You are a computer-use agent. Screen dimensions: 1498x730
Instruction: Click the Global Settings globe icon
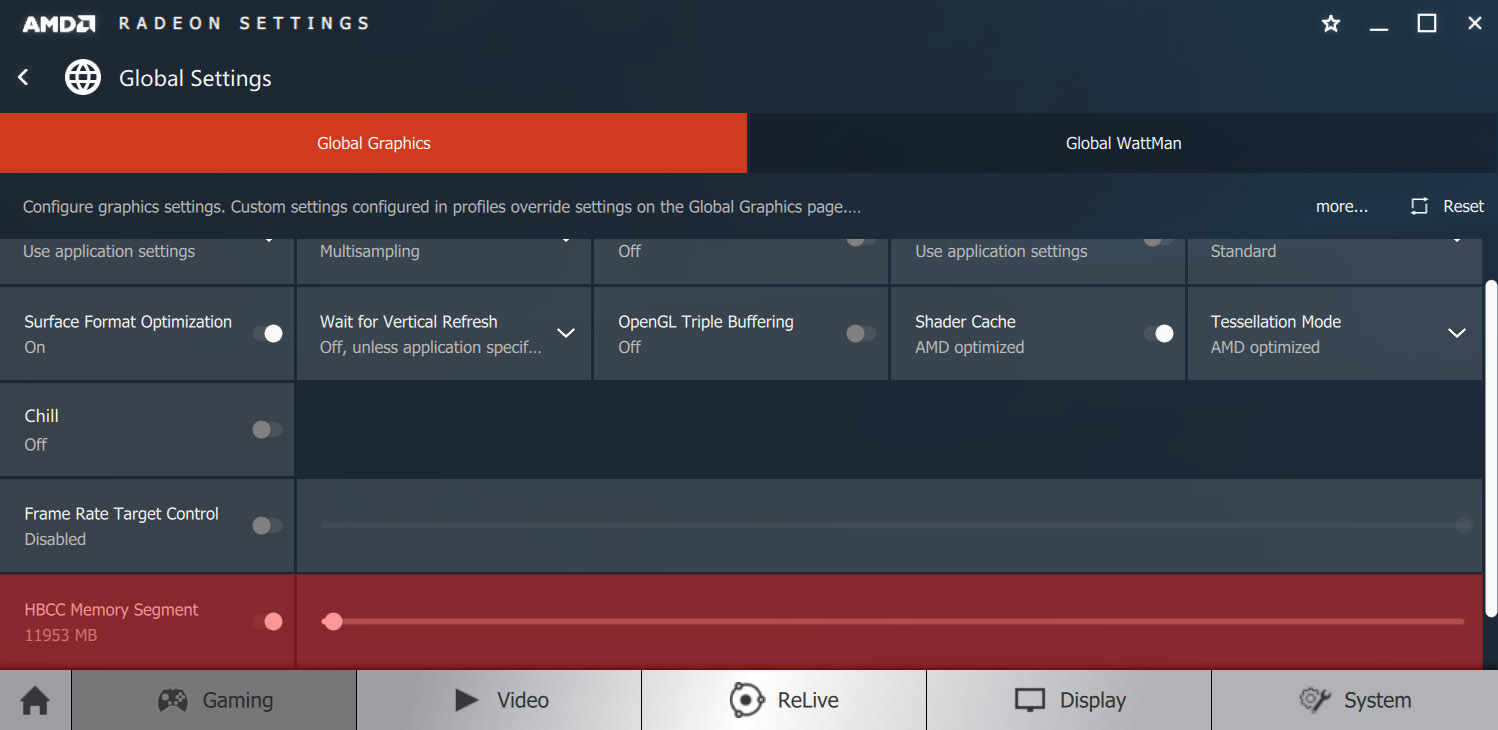[x=83, y=78]
